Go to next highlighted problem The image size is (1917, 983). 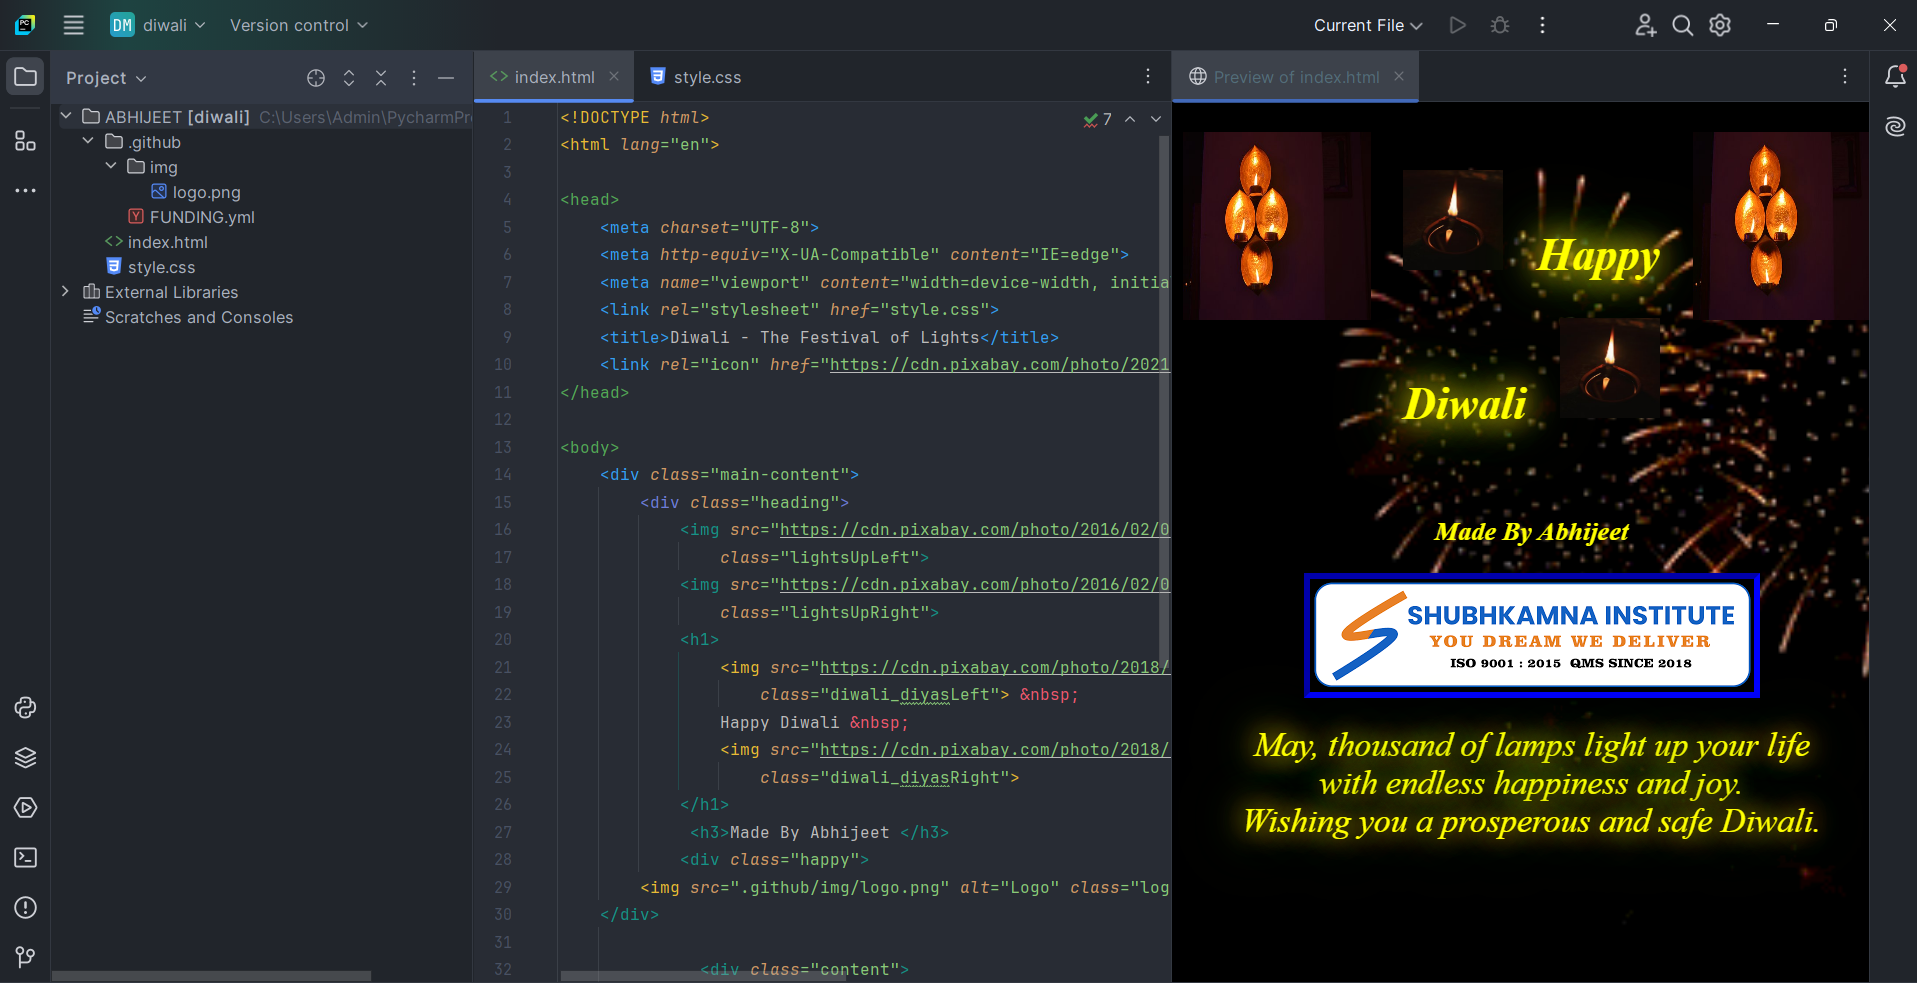1156,119
